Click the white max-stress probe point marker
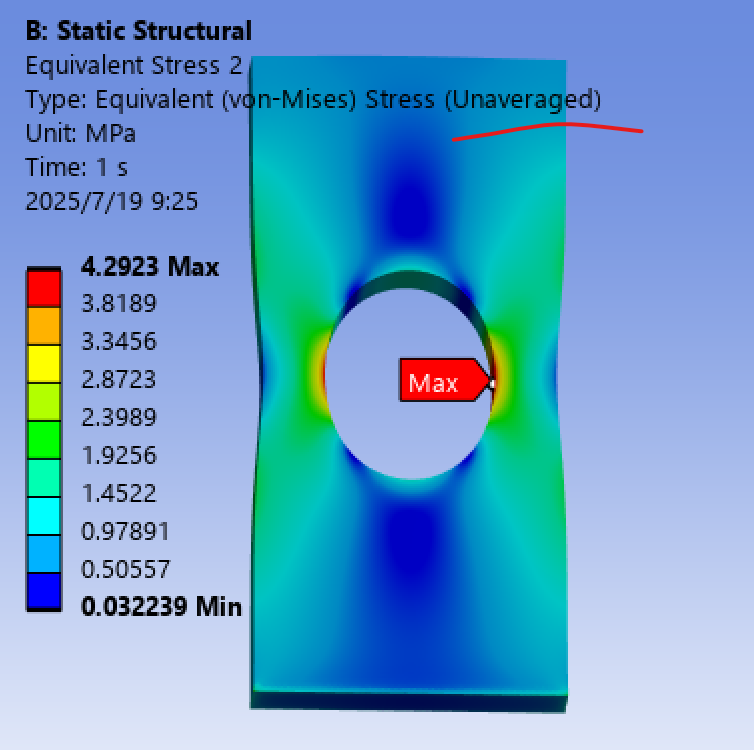Viewport: 754px width, 750px height. [x=492, y=384]
